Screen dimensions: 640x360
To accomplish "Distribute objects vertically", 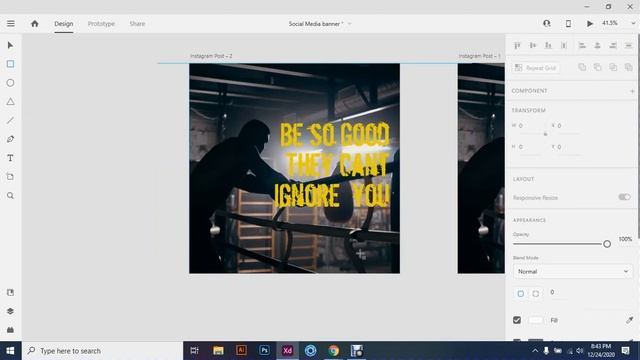I will pos(564,45).
